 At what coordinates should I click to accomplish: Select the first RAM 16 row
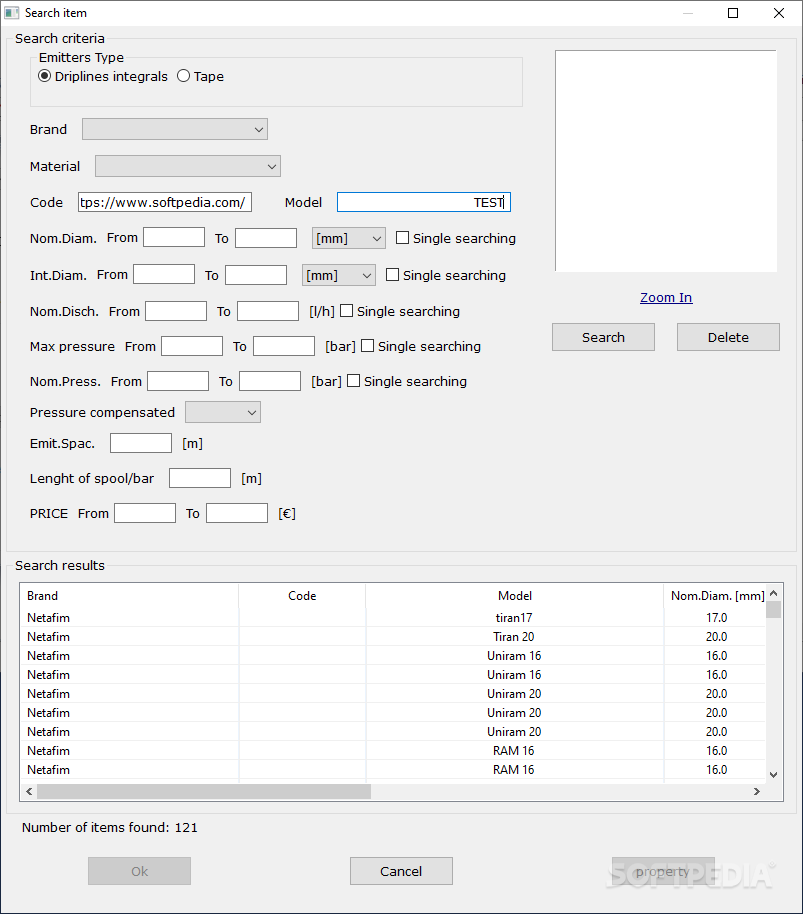pyautogui.click(x=393, y=750)
